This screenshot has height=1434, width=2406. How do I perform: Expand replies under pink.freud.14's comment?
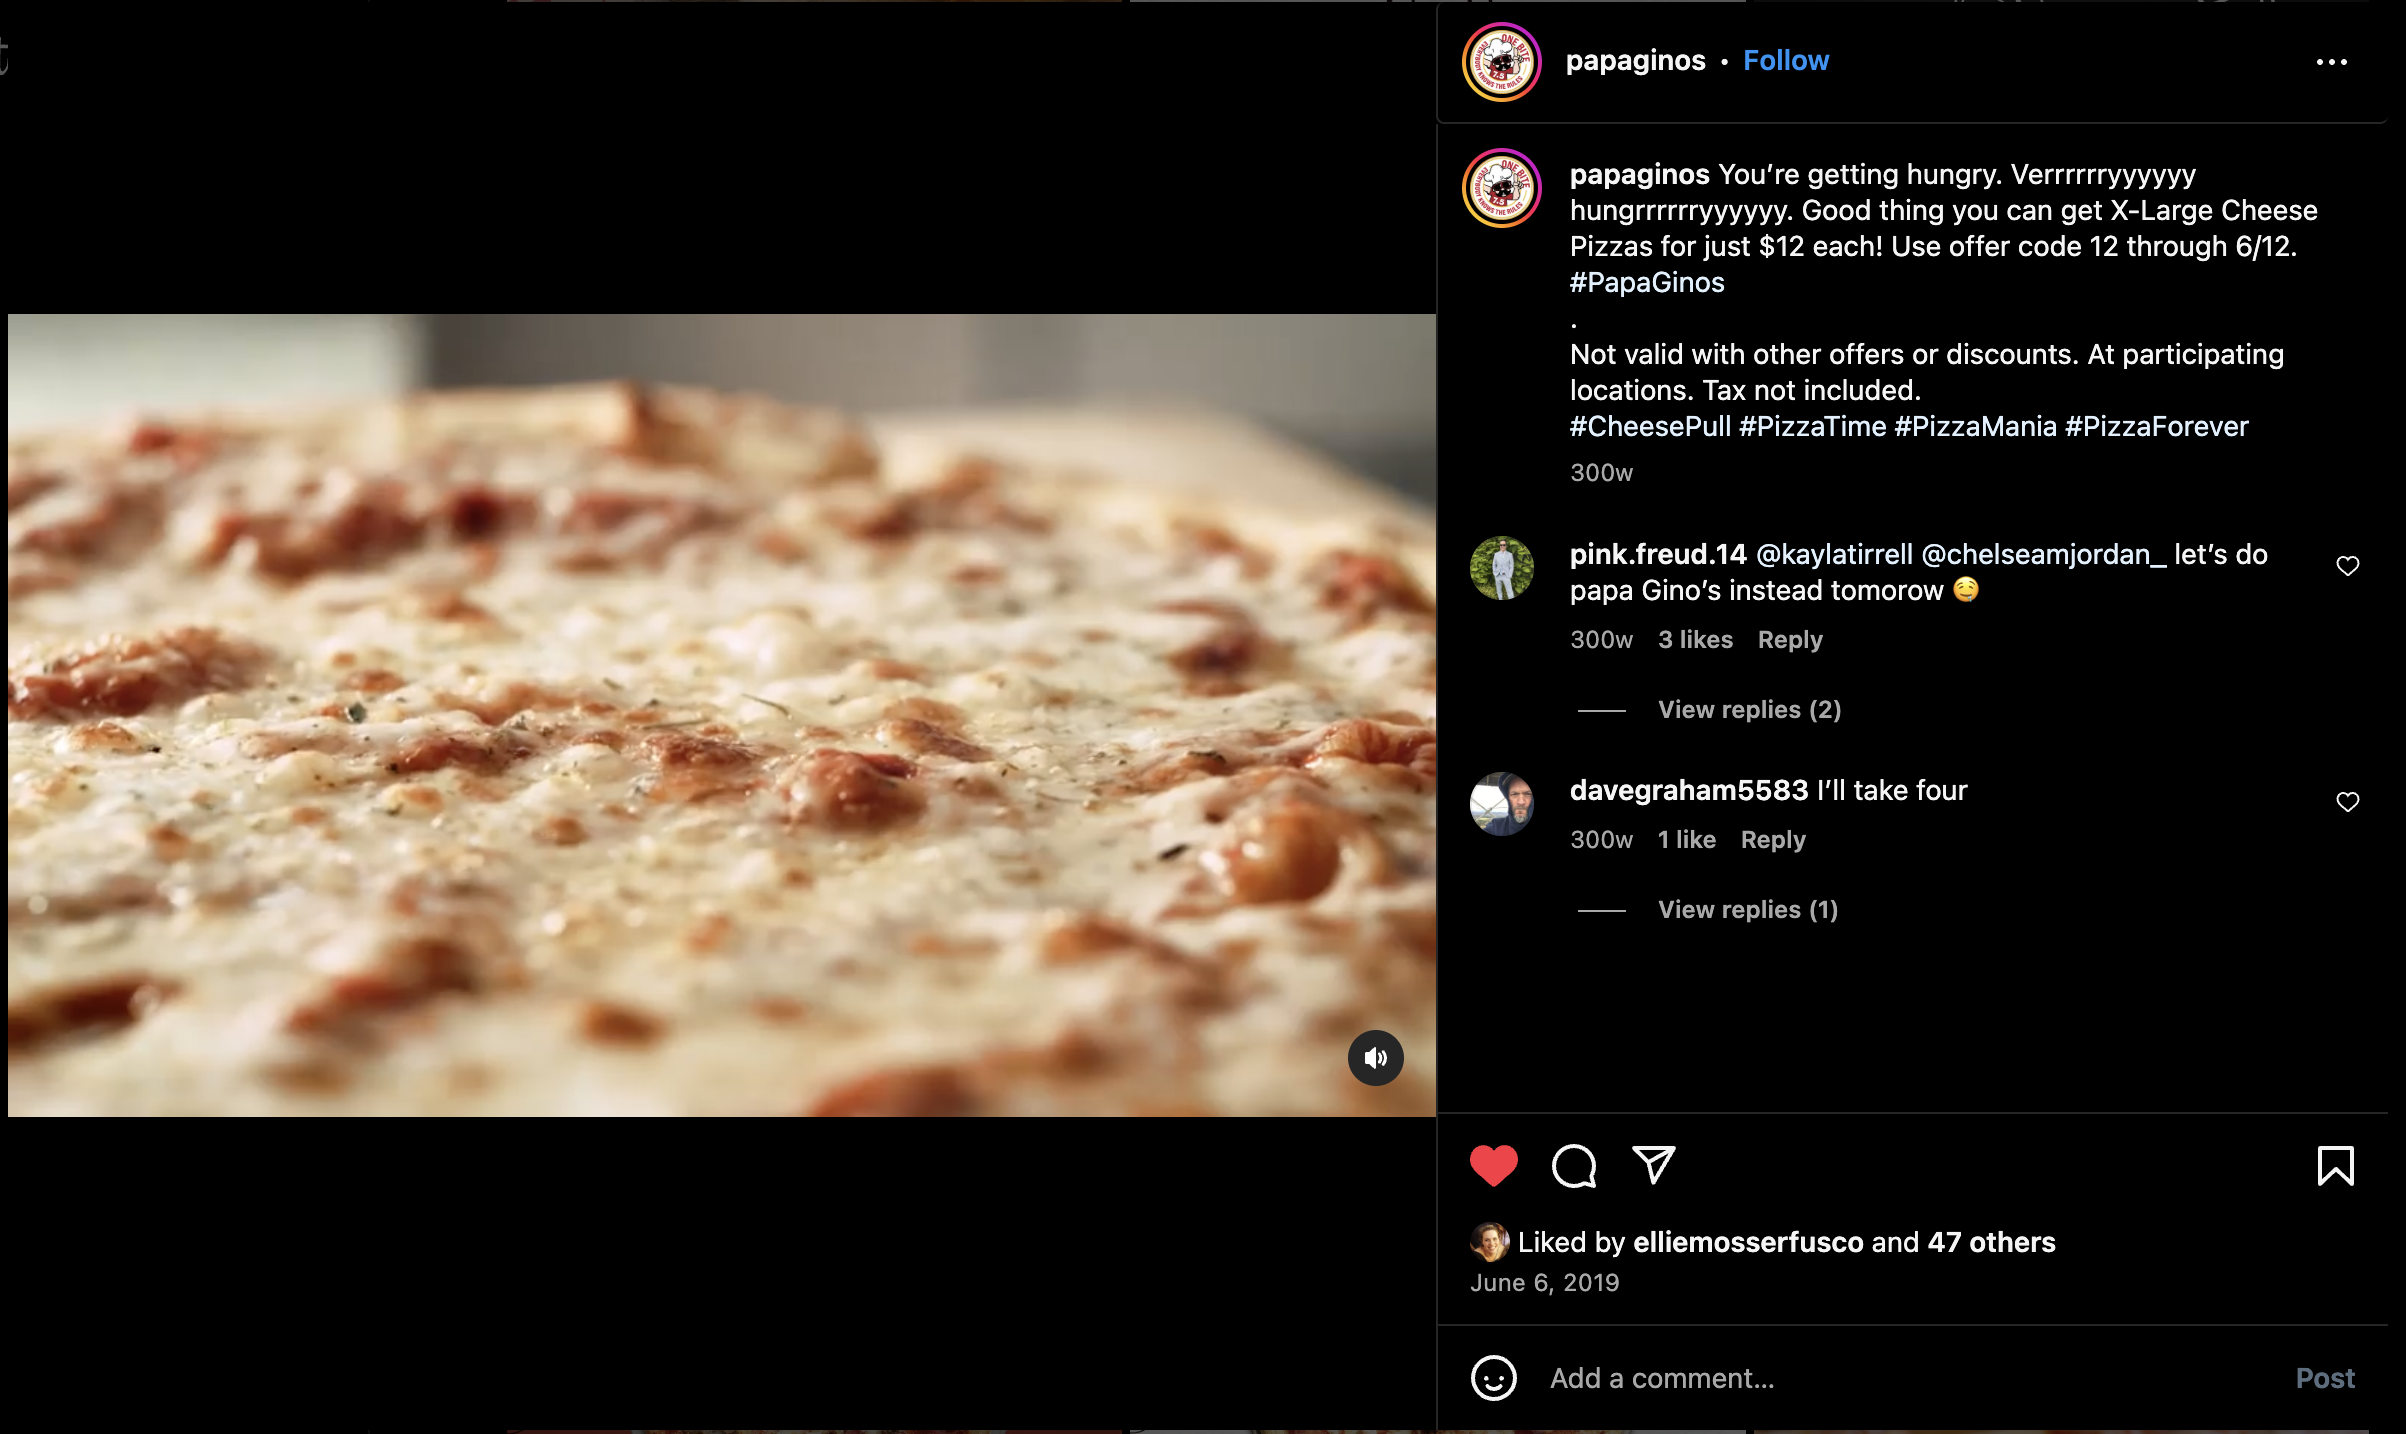1747,709
